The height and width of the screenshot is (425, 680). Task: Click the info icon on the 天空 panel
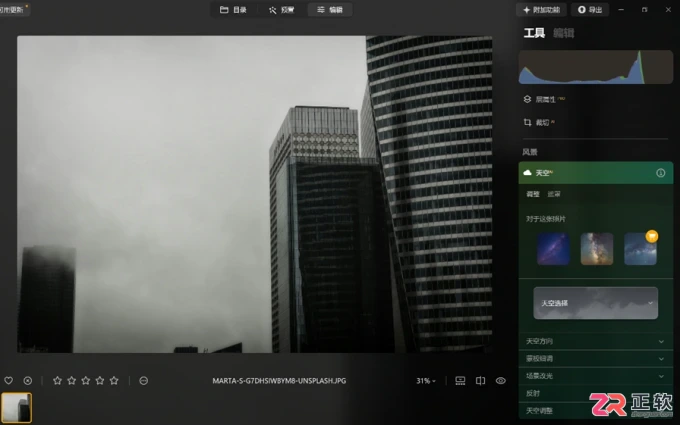[x=660, y=173]
